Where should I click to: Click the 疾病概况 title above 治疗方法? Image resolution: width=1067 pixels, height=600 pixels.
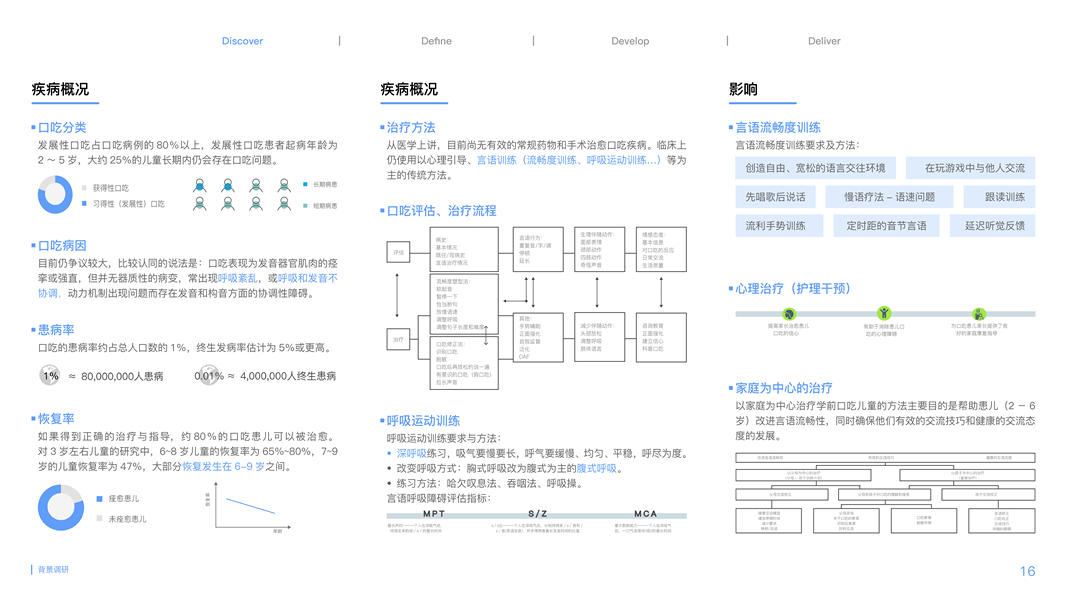(x=409, y=89)
